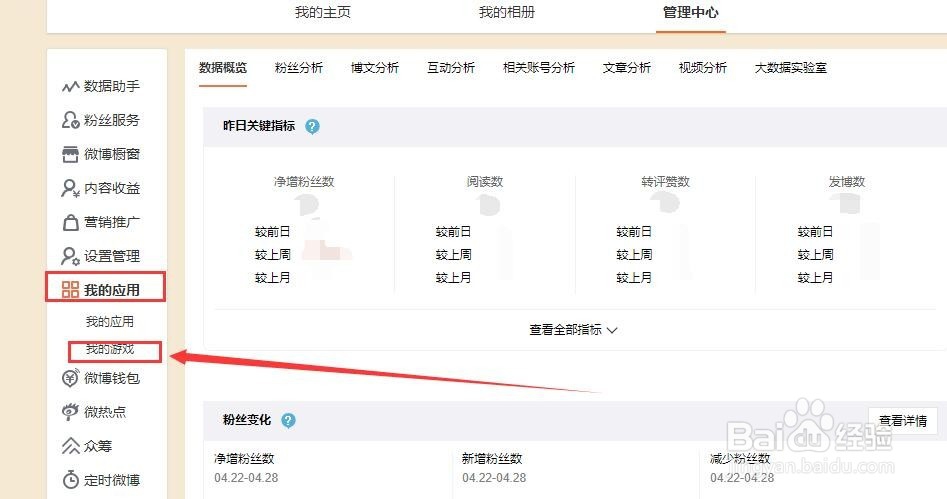
Task: Open 我的相册 tab
Action: (x=507, y=13)
